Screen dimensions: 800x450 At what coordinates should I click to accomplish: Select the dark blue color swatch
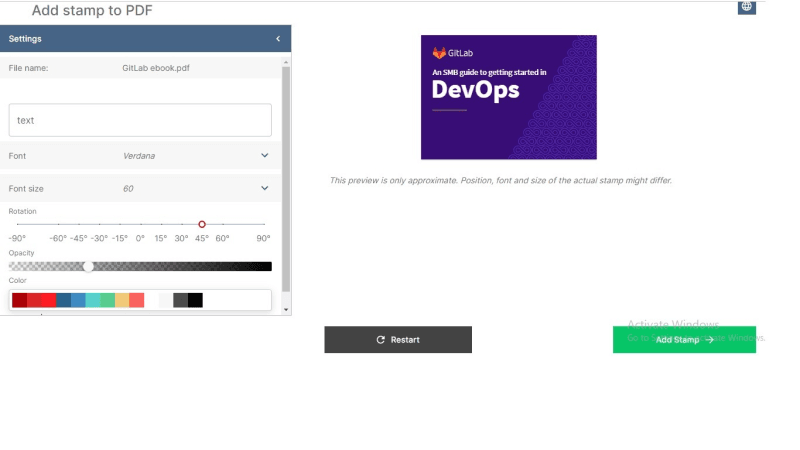coord(64,300)
